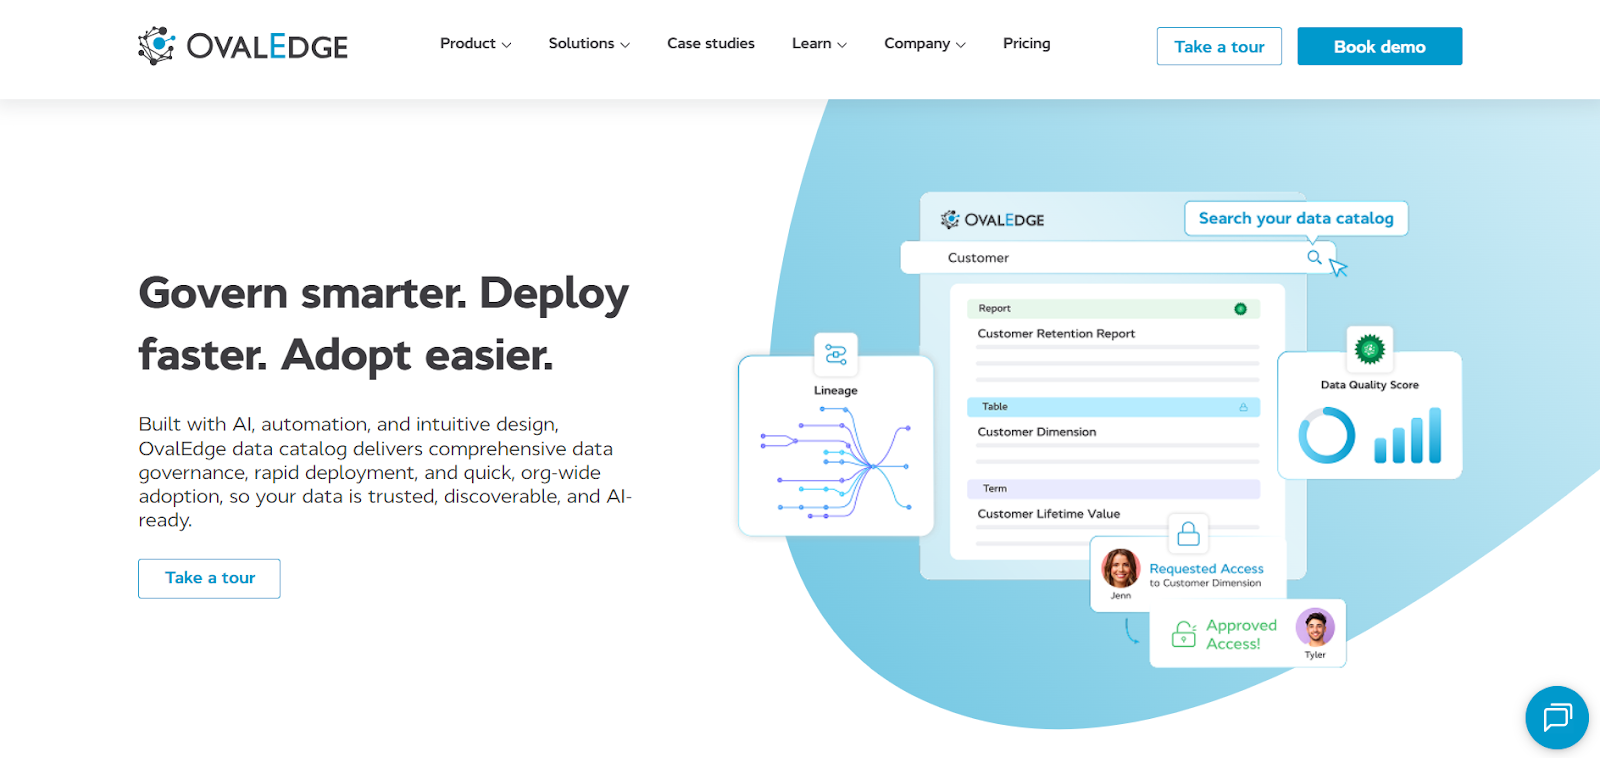Viewport: 1600px width, 758px height.
Task: Click the Term category label
Action: tap(994, 489)
